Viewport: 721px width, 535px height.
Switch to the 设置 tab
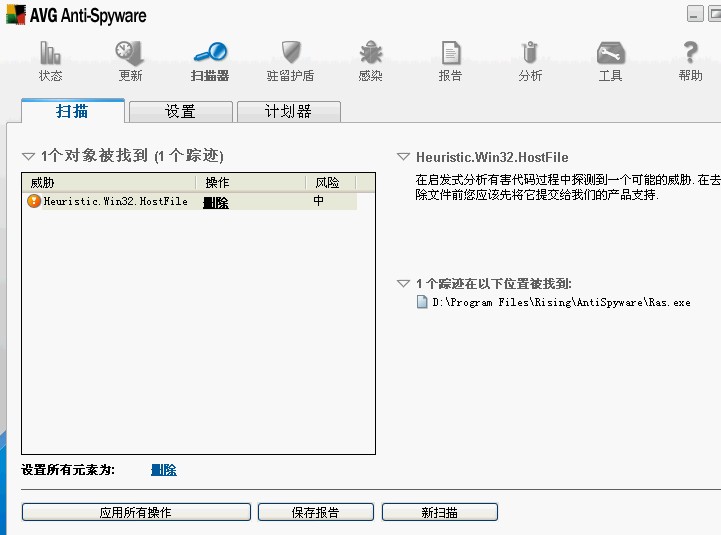[x=181, y=111]
